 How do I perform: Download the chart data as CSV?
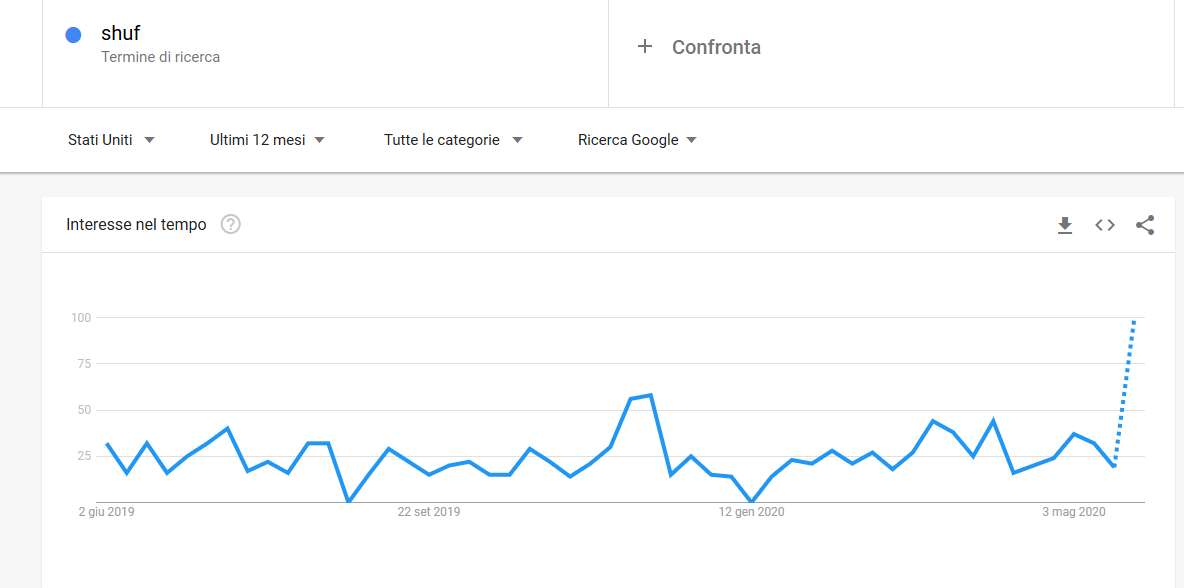click(1065, 225)
